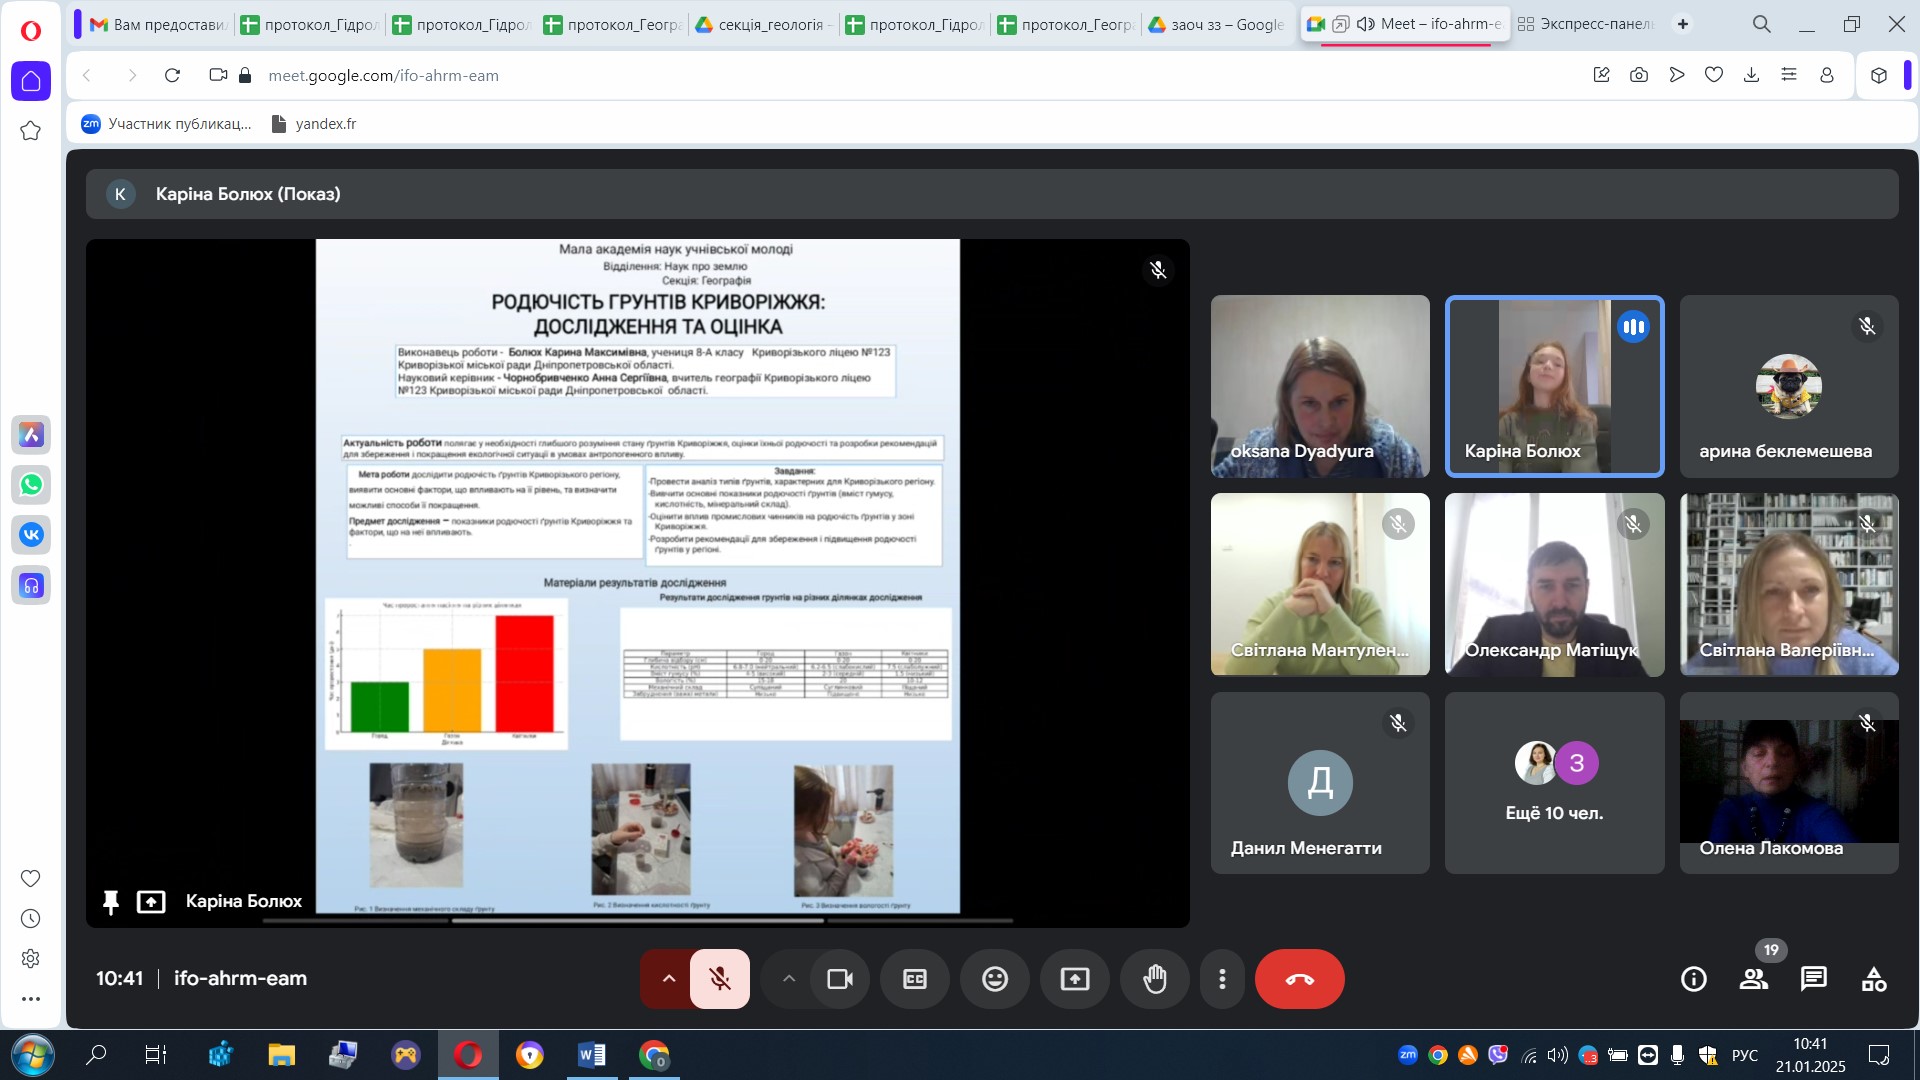Click Данил Менегатти avatar tile
Viewport: 1920px width, 1080px height.
coord(1320,783)
